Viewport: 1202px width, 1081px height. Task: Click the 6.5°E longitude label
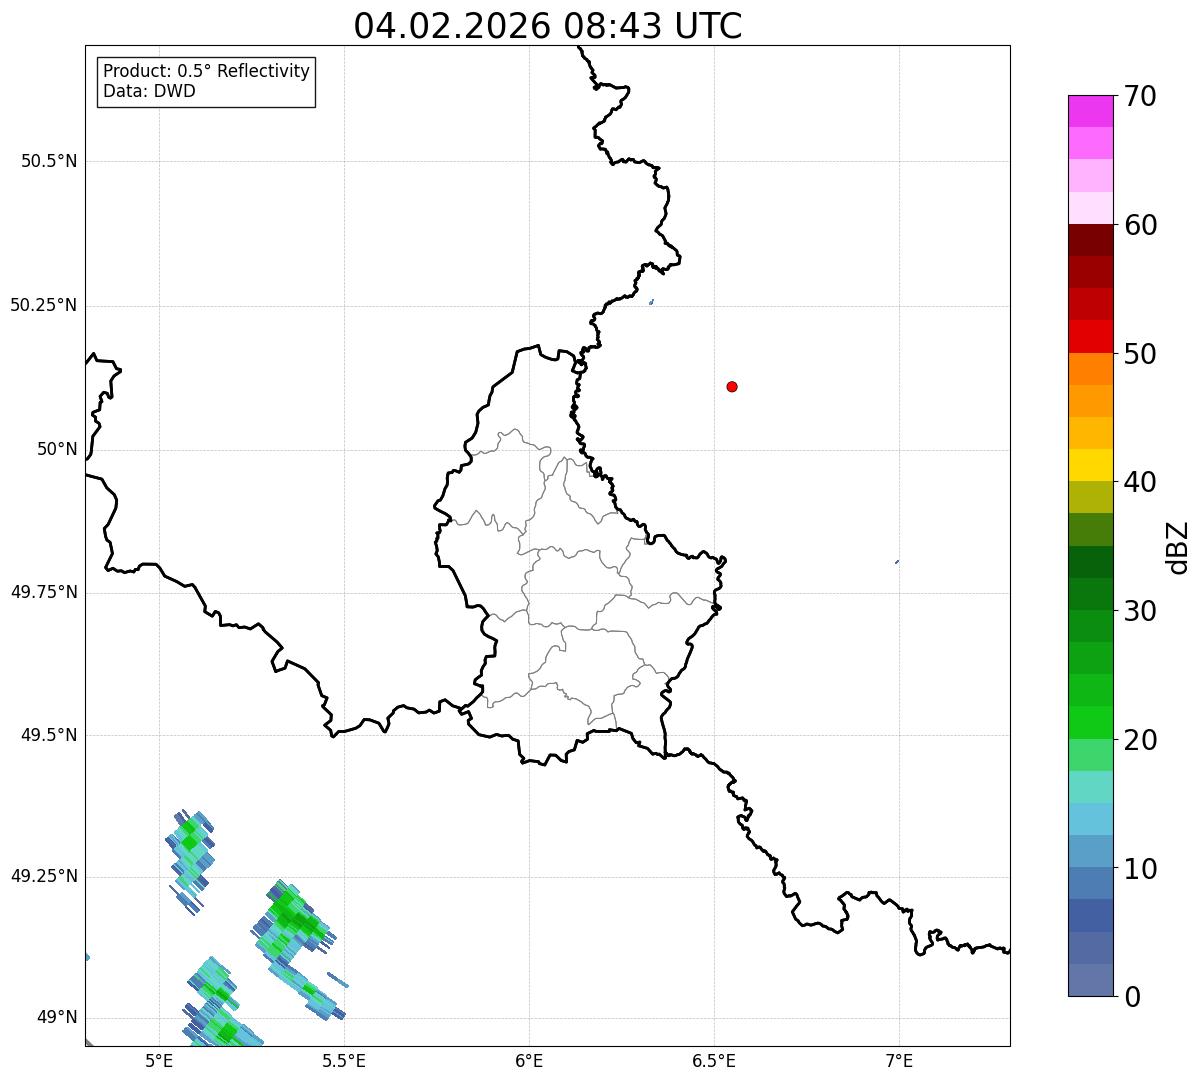click(x=714, y=1061)
